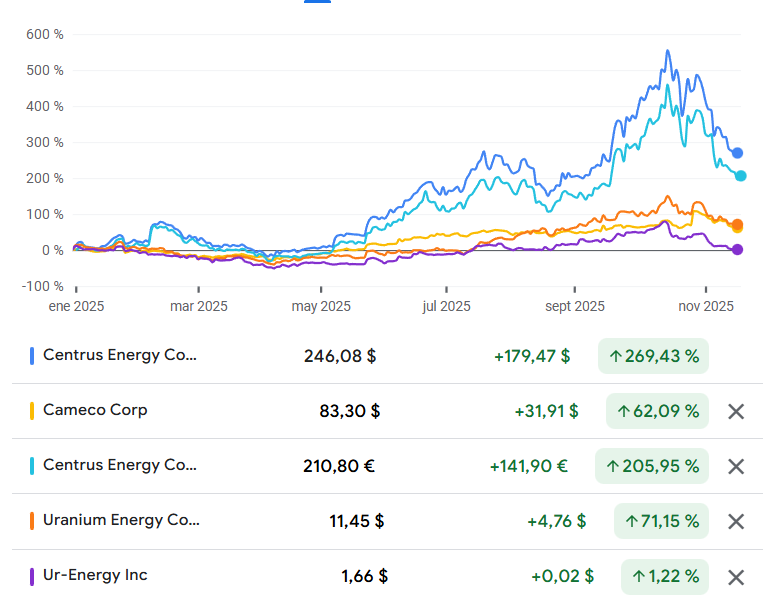This screenshot has height=603, width=775.
Task: Click the yellow Cameco Corp color bar
Action: 33,411
